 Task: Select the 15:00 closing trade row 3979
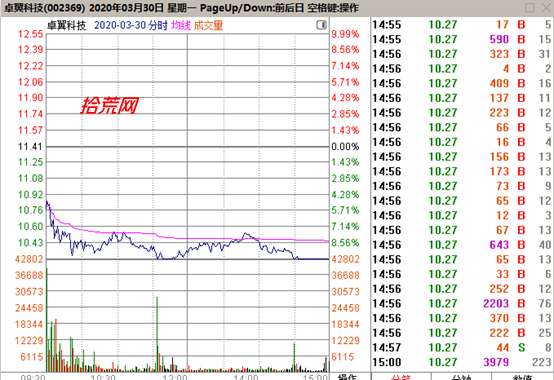pyautogui.click(x=462, y=362)
